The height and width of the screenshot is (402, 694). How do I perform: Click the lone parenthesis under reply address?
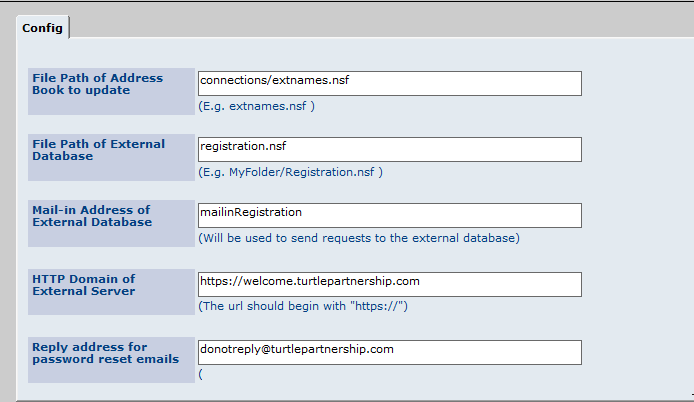[200, 374]
